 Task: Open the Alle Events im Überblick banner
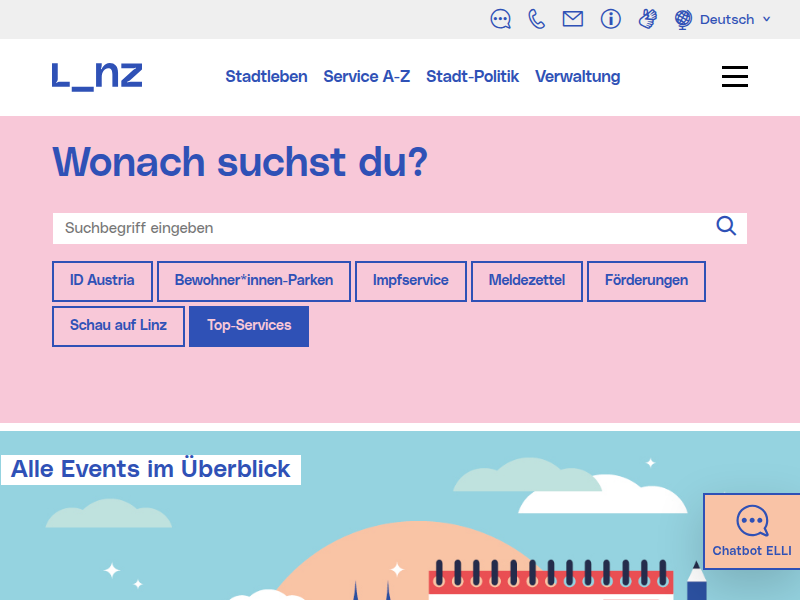[151, 469]
